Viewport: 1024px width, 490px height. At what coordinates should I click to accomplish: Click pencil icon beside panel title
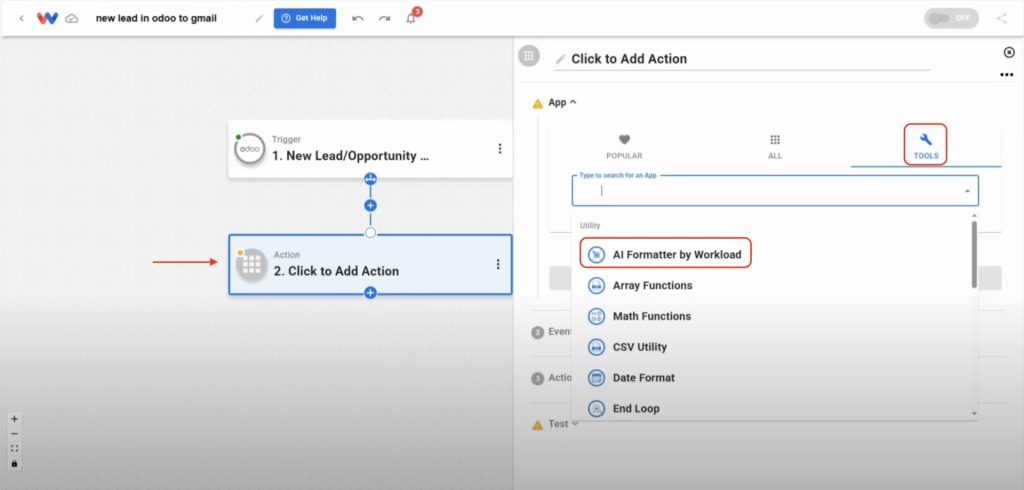(x=560, y=59)
